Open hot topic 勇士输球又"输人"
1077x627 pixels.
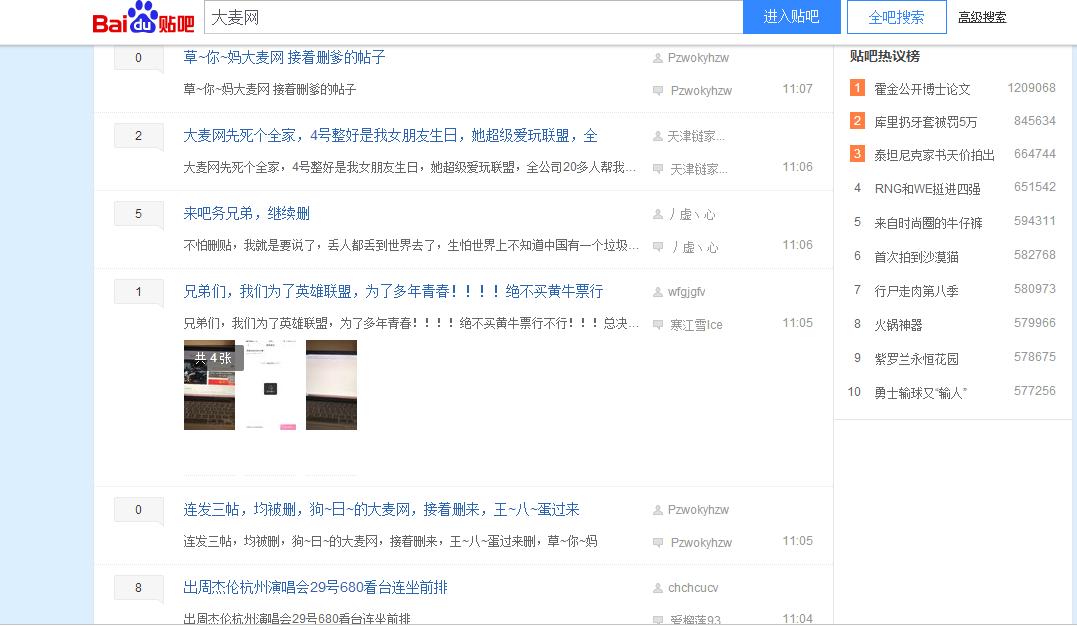tap(920, 393)
